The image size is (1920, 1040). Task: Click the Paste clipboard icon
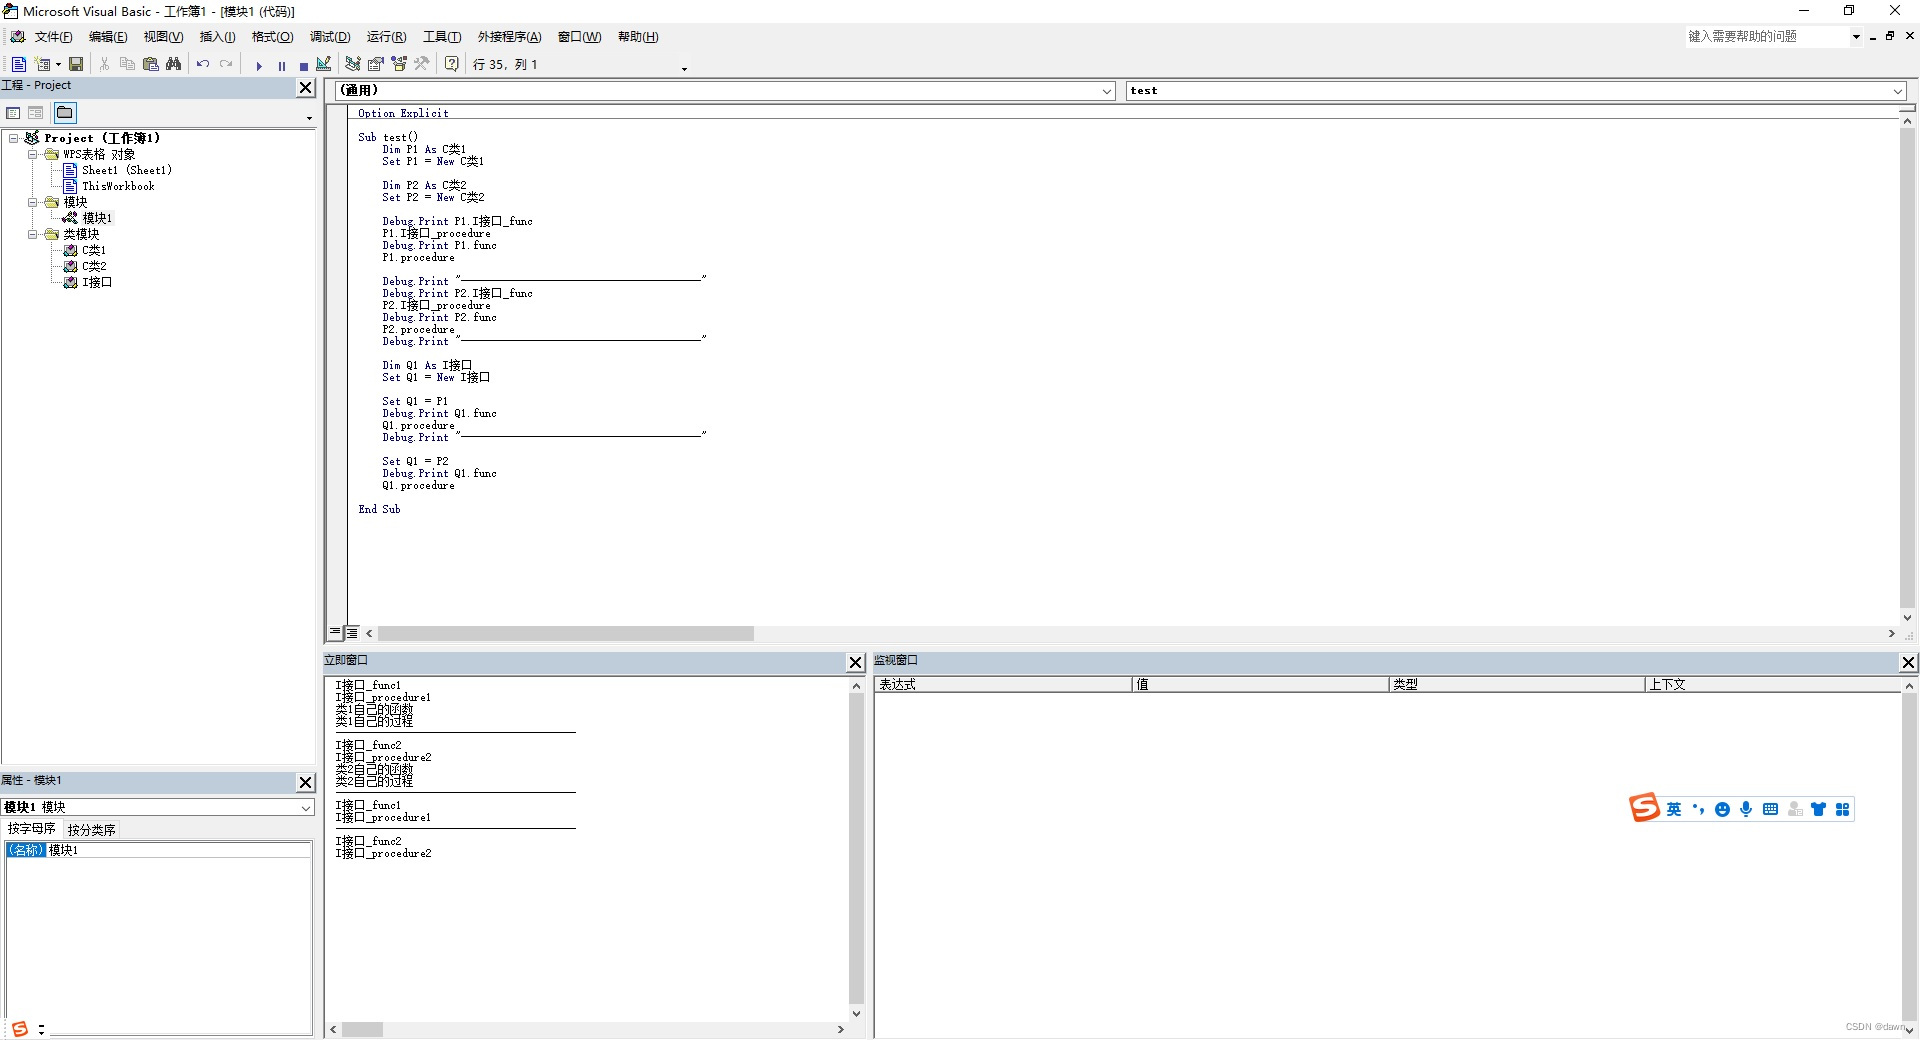tap(151, 64)
